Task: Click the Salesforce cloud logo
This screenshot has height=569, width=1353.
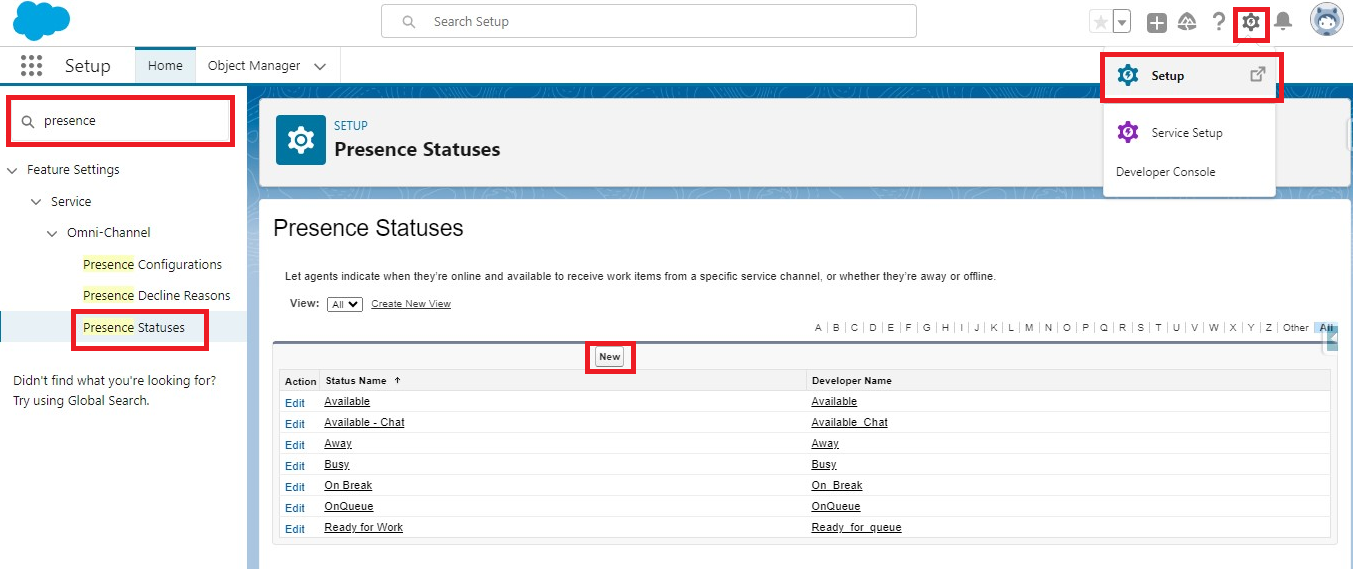Action: [x=42, y=21]
